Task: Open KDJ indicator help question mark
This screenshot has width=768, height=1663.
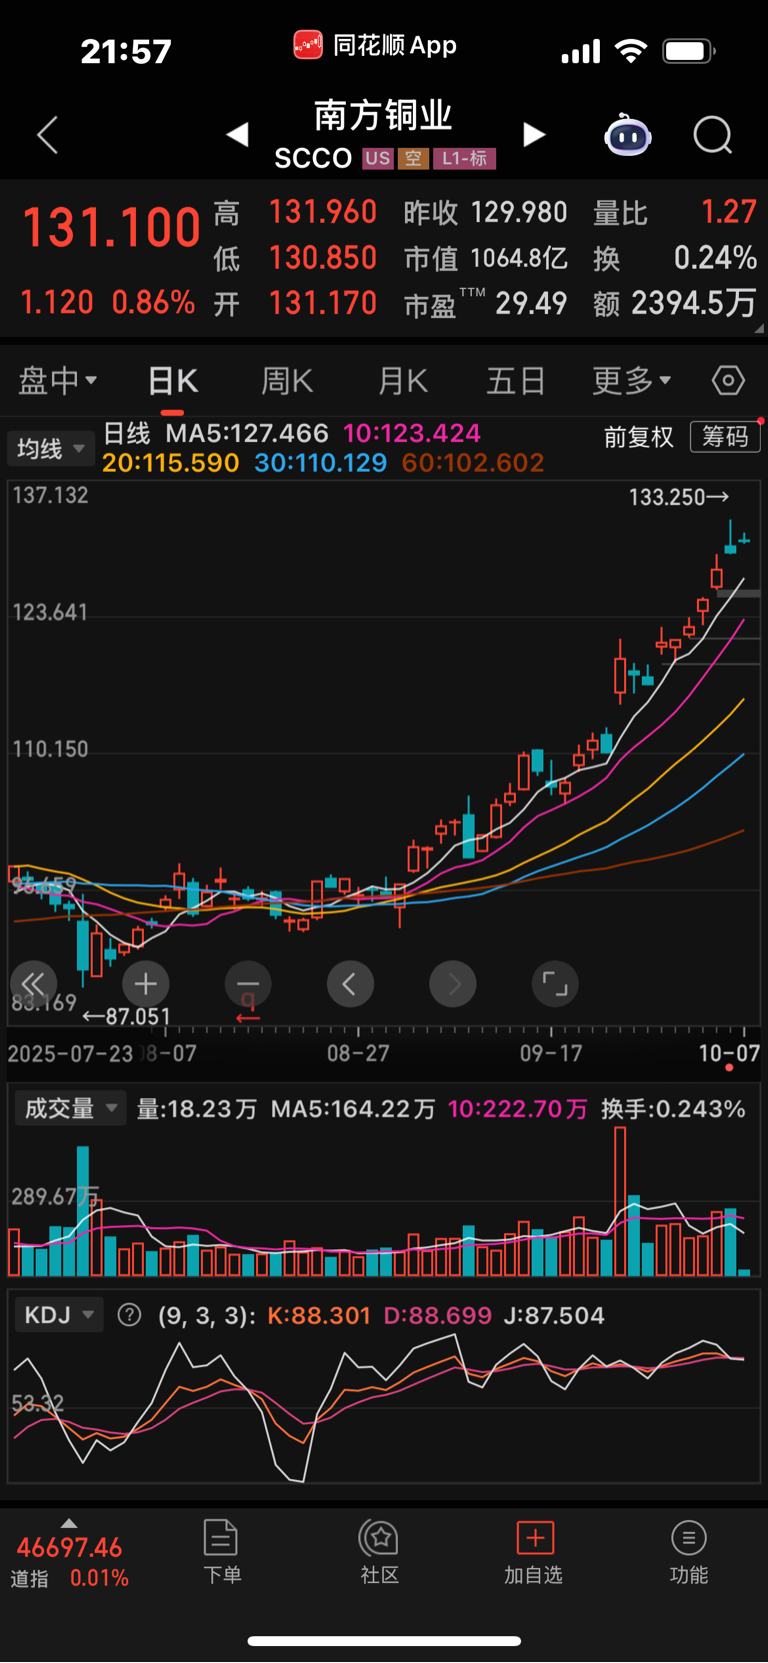Action: point(129,1315)
